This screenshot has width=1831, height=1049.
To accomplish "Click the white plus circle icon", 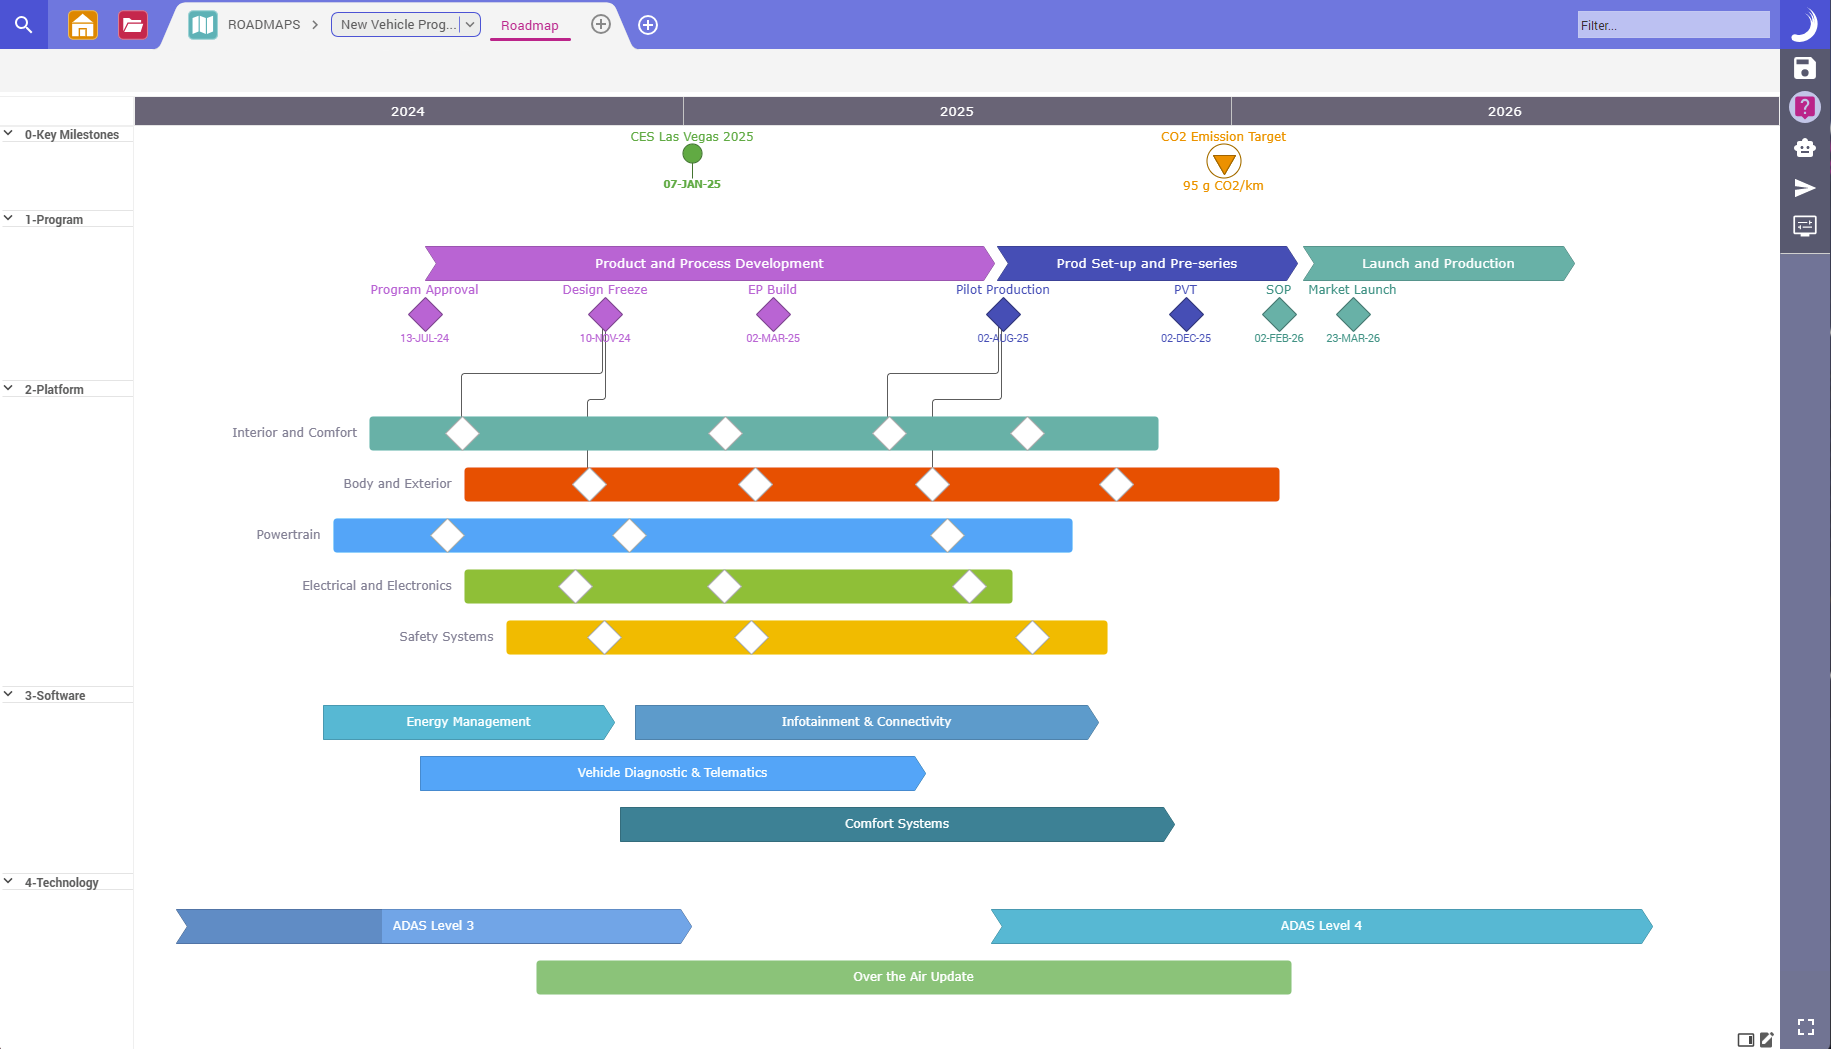I will point(648,25).
